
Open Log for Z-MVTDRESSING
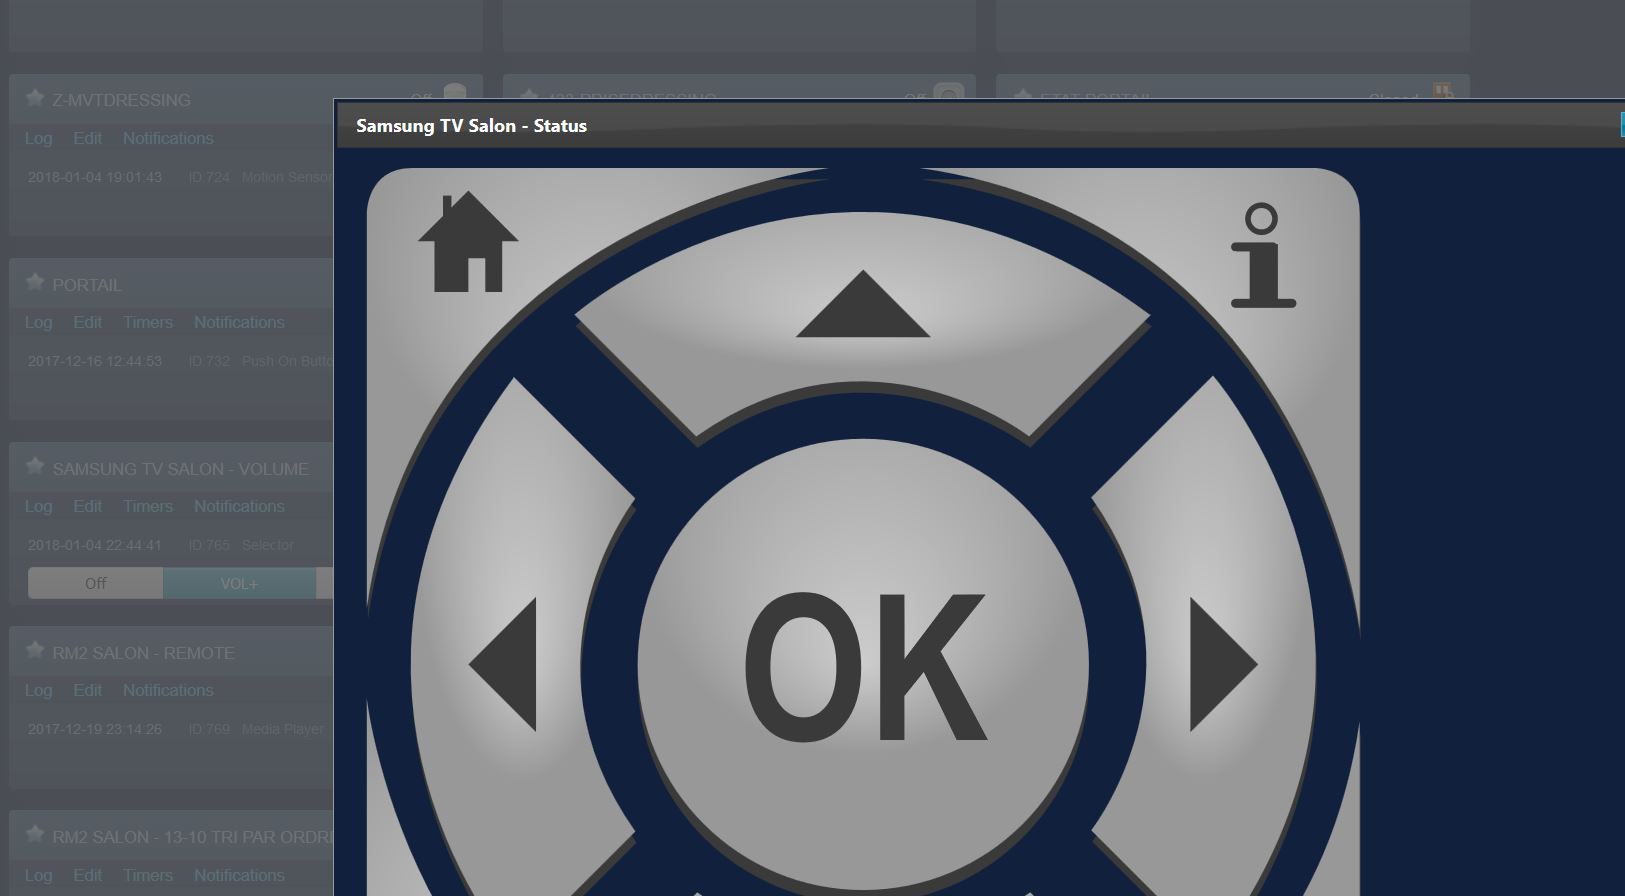38,138
